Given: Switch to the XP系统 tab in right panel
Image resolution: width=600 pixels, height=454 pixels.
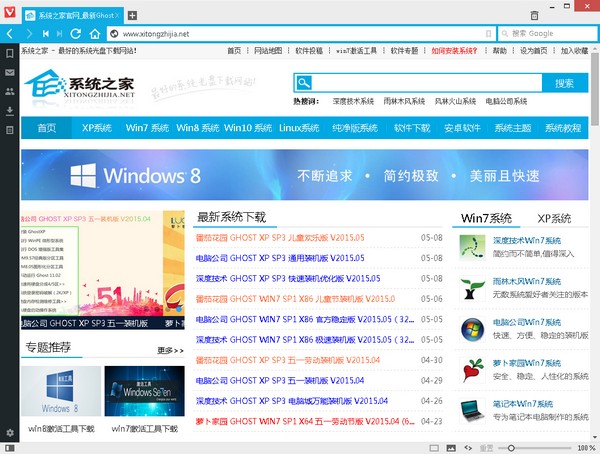Looking at the screenshot, I should coord(553,218).
